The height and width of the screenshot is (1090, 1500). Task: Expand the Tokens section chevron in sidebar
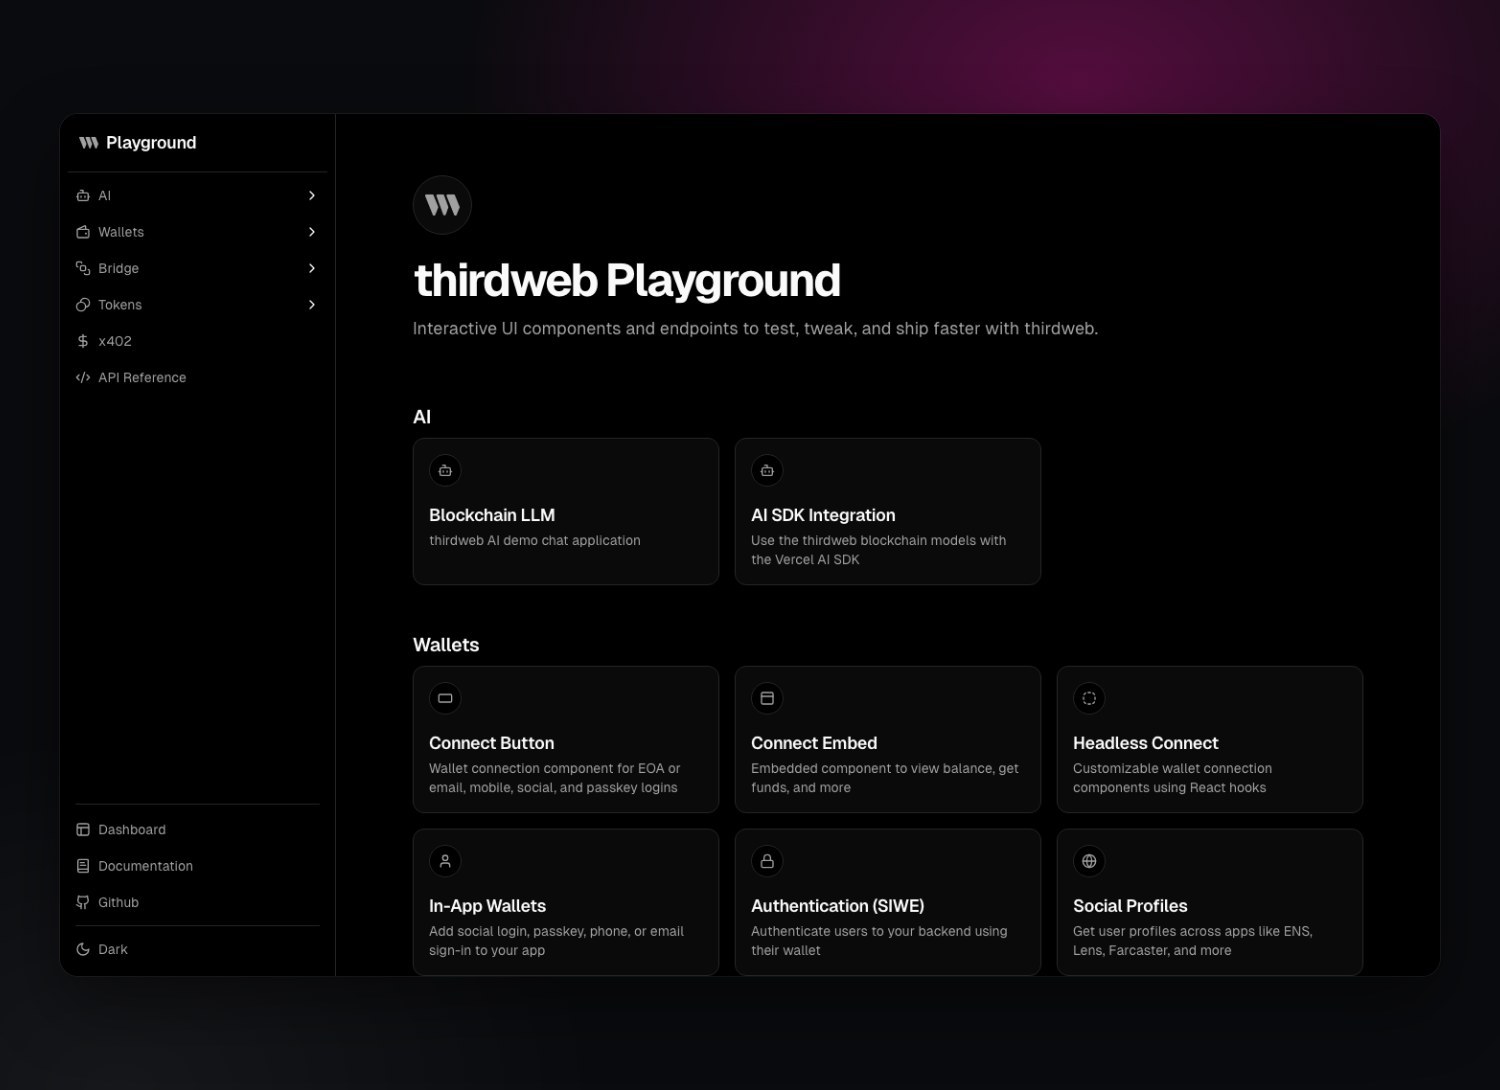(312, 305)
